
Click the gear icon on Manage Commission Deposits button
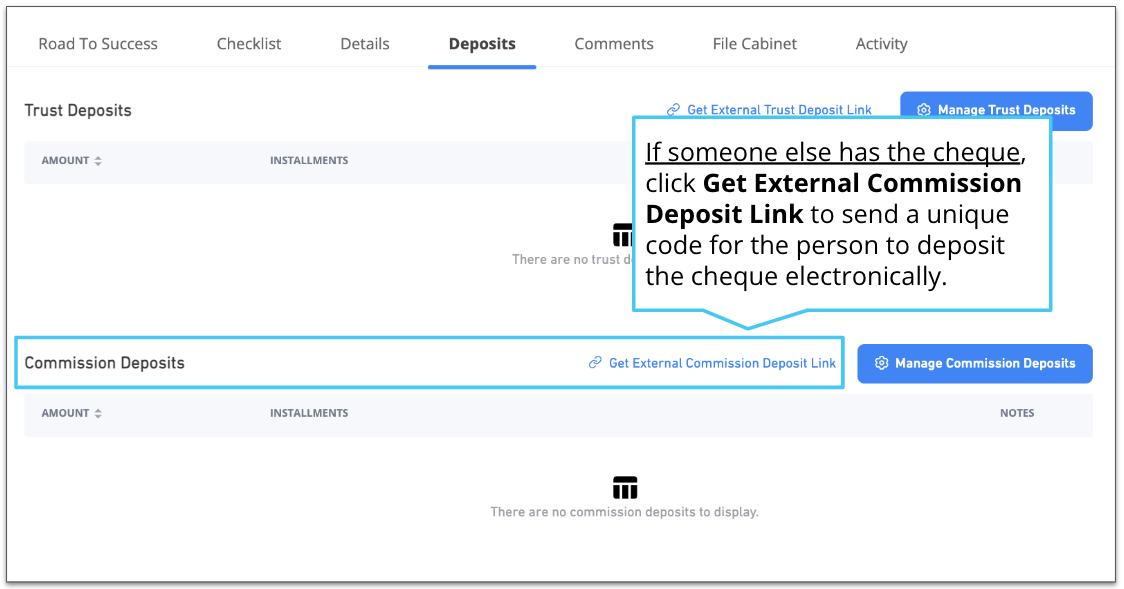click(881, 363)
